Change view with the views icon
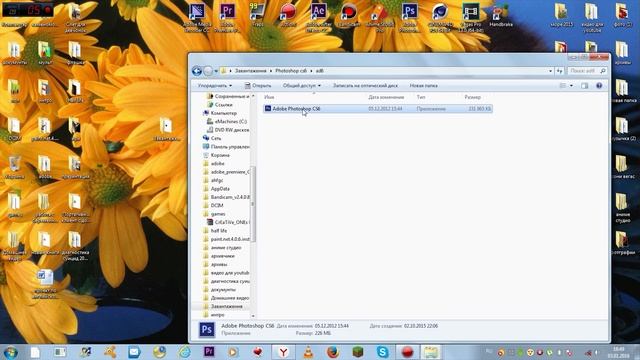The height and width of the screenshot is (360, 640). [x=563, y=86]
